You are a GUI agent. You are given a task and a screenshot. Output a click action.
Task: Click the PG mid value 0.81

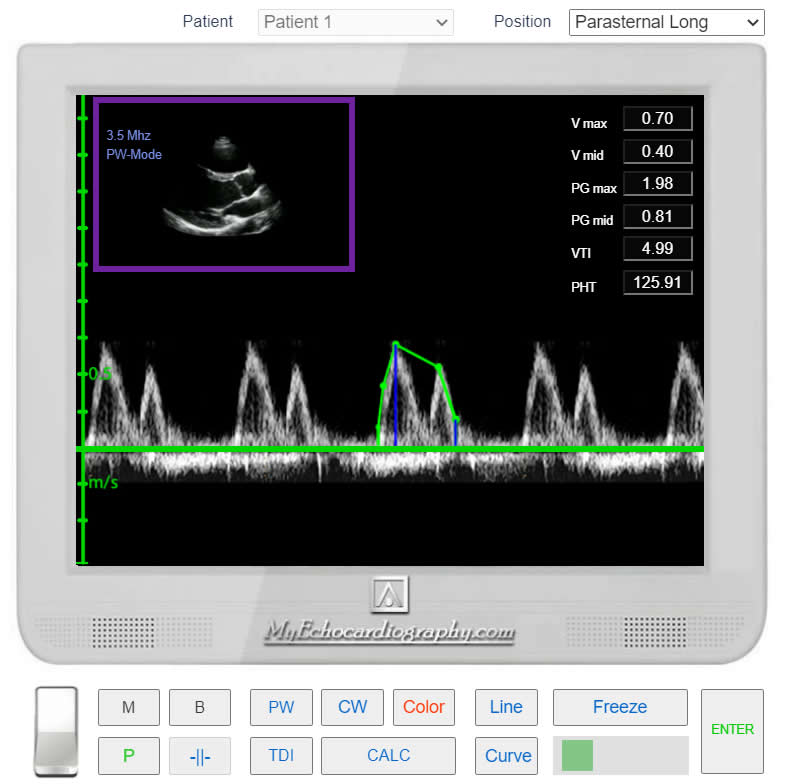tap(658, 216)
